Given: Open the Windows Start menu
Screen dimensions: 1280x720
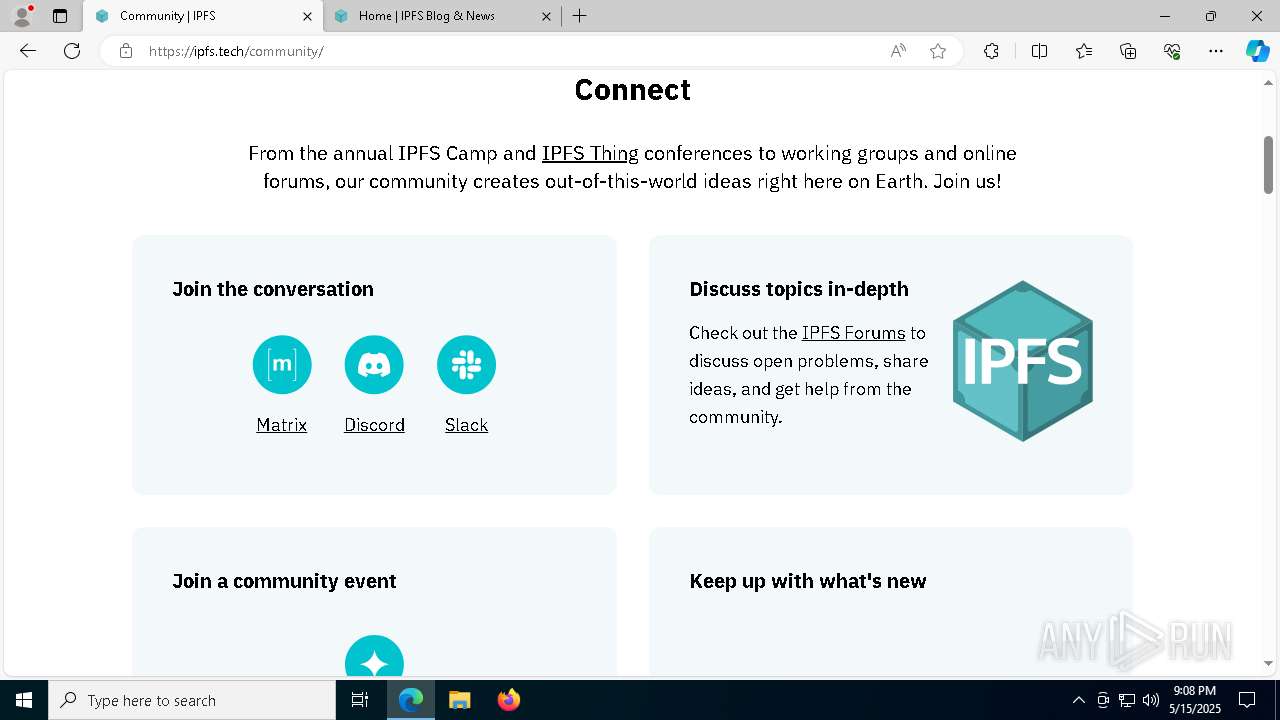Looking at the screenshot, I should point(24,700).
